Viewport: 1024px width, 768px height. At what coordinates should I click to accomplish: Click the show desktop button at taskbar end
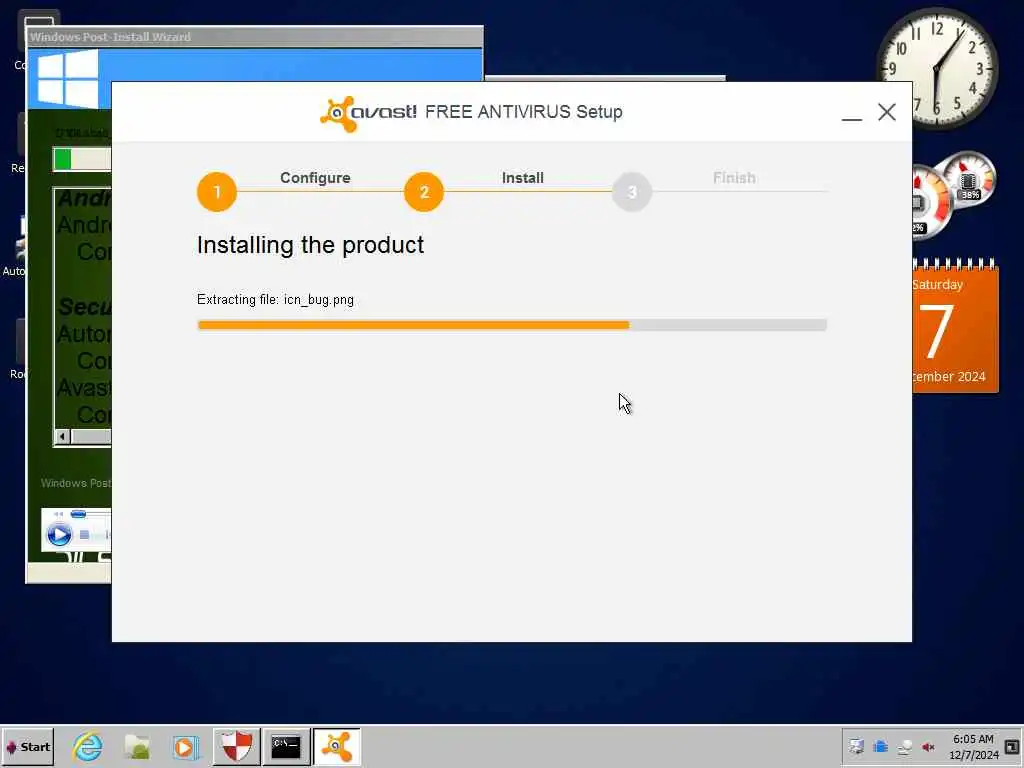[x=1013, y=747]
